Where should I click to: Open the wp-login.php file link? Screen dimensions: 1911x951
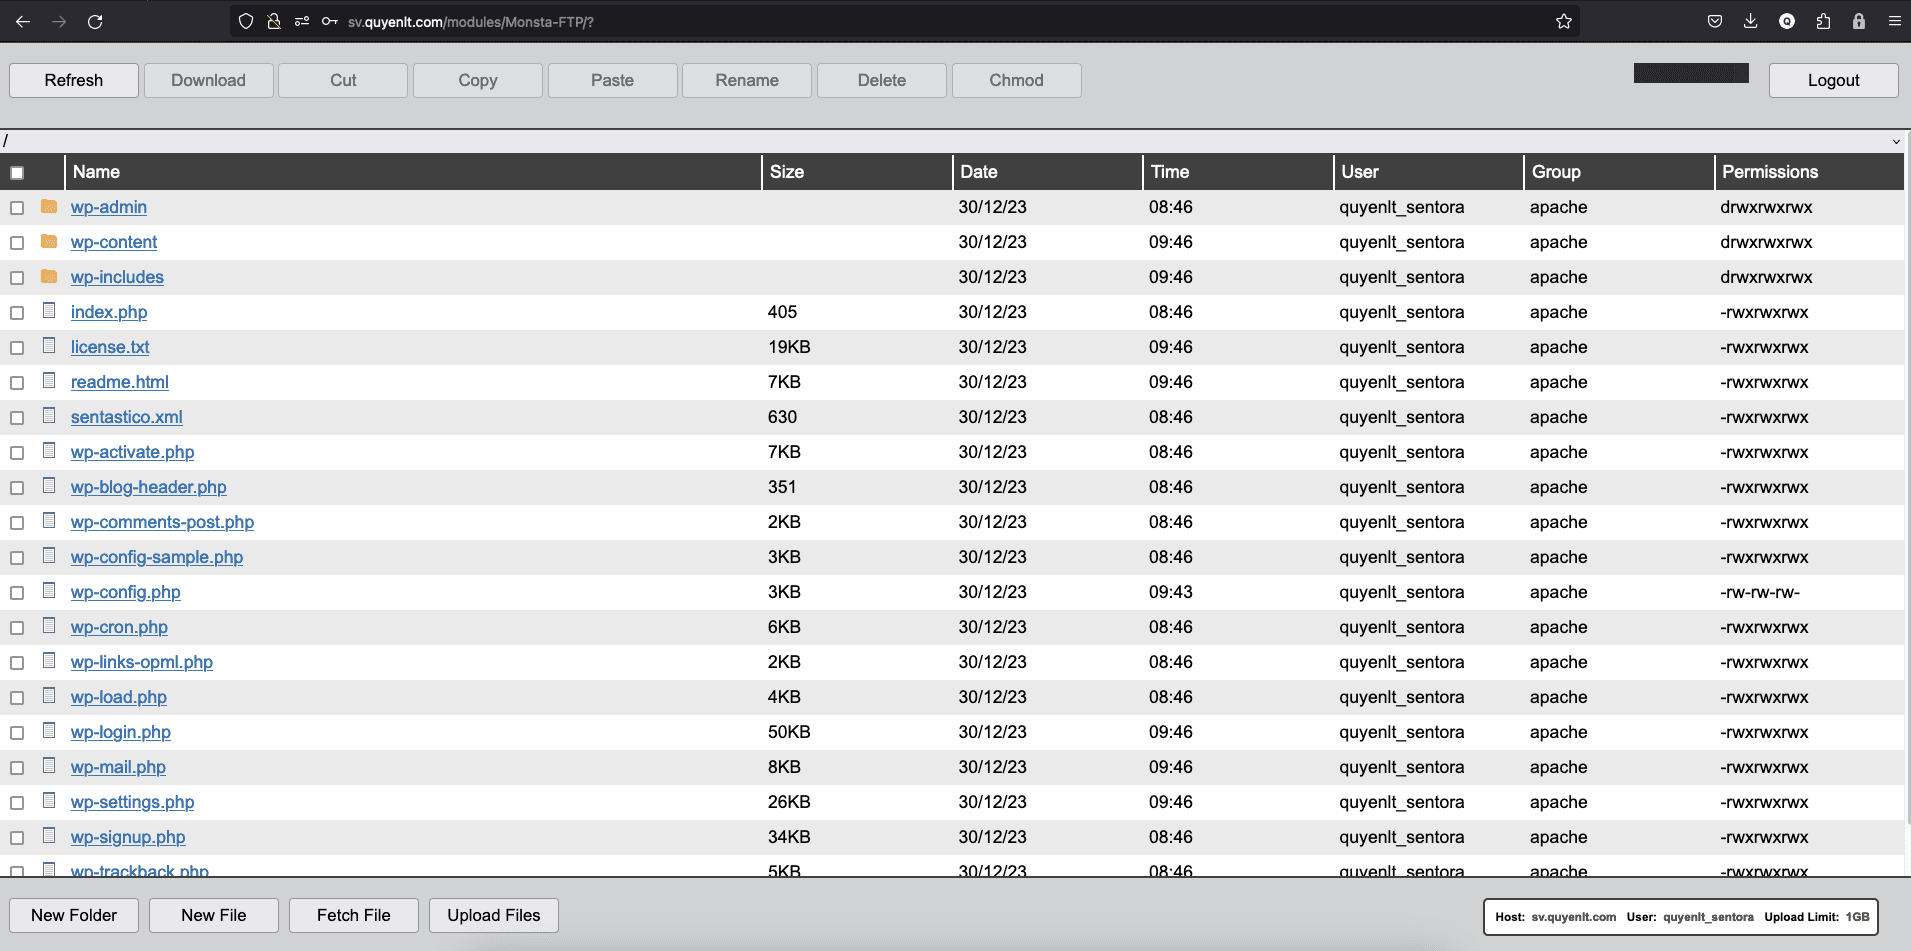[120, 732]
